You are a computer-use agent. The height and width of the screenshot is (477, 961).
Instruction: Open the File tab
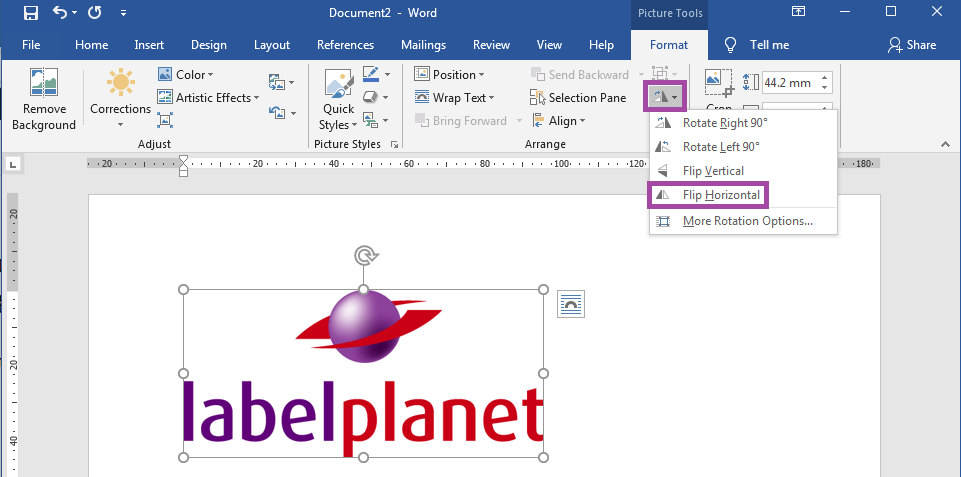(31, 45)
